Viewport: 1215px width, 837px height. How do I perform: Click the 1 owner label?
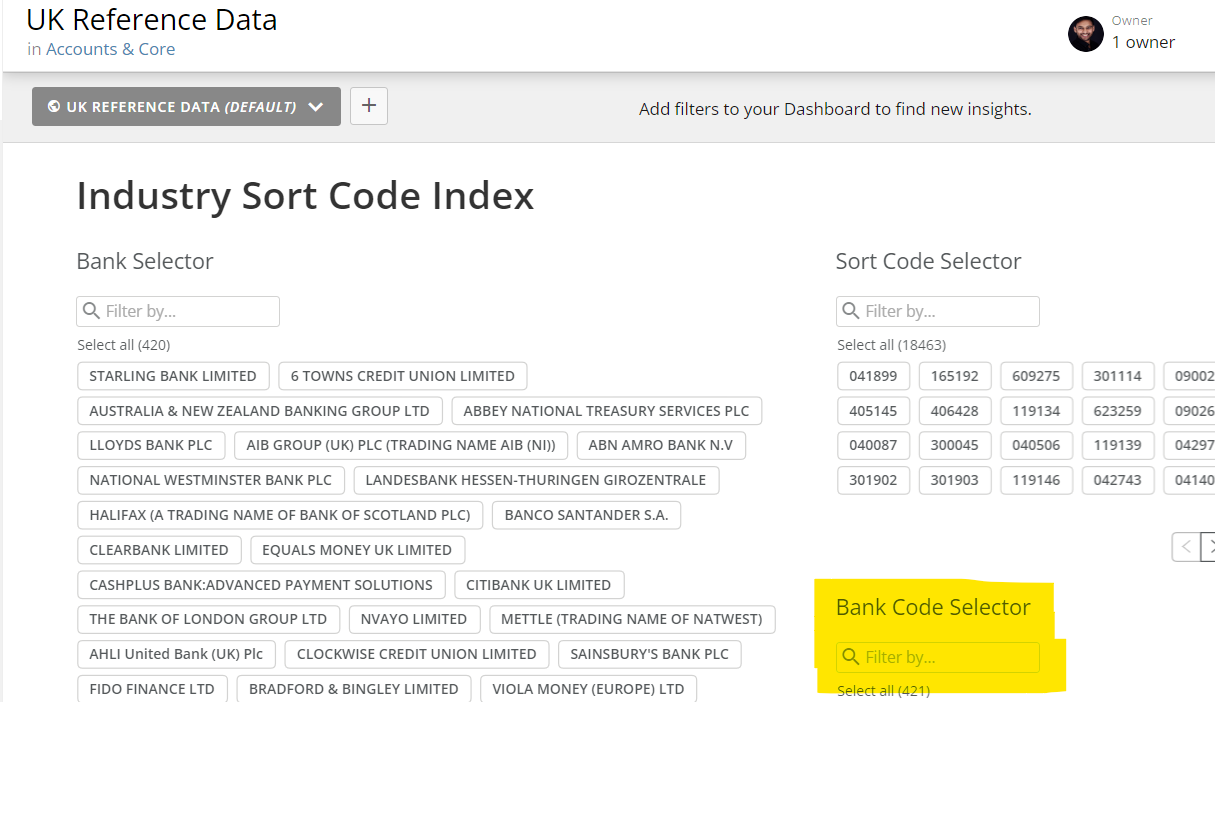pyautogui.click(x=1143, y=42)
